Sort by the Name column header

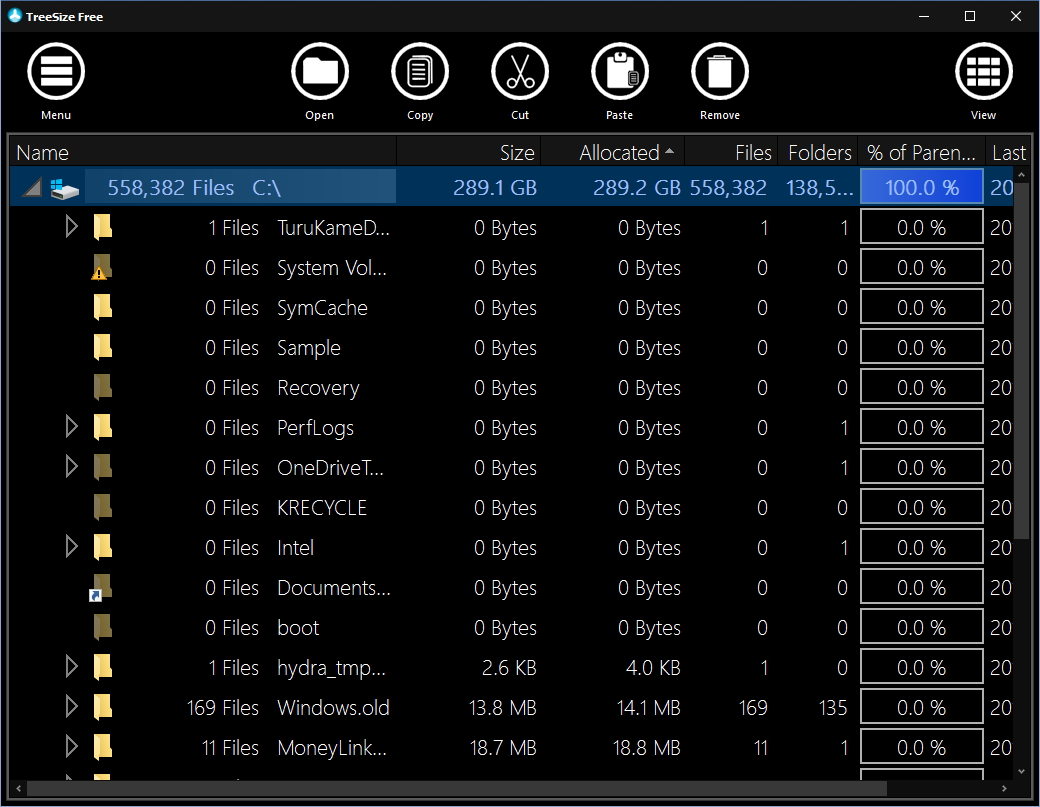(x=203, y=153)
